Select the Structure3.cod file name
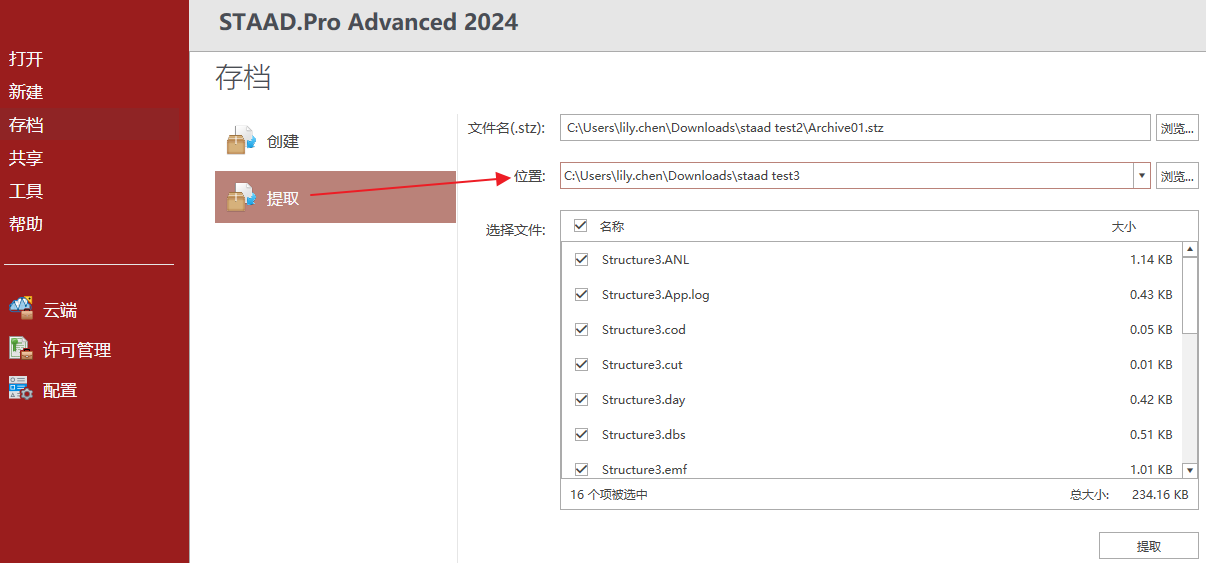Screen dimensions: 1206x563 [x=644, y=330]
